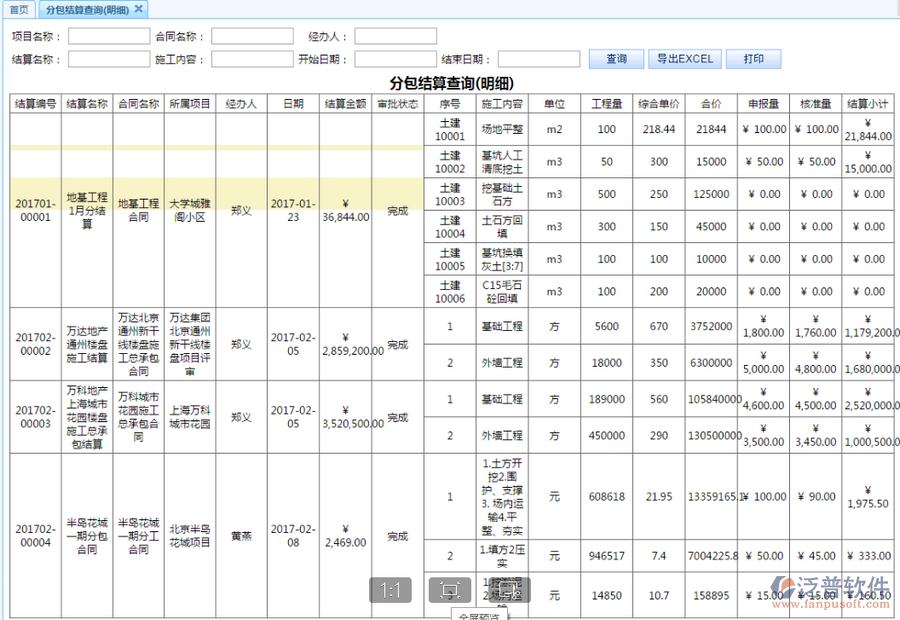This screenshot has width=900, height=620.
Task: Select the 经办人 input field
Action: (x=395, y=37)
